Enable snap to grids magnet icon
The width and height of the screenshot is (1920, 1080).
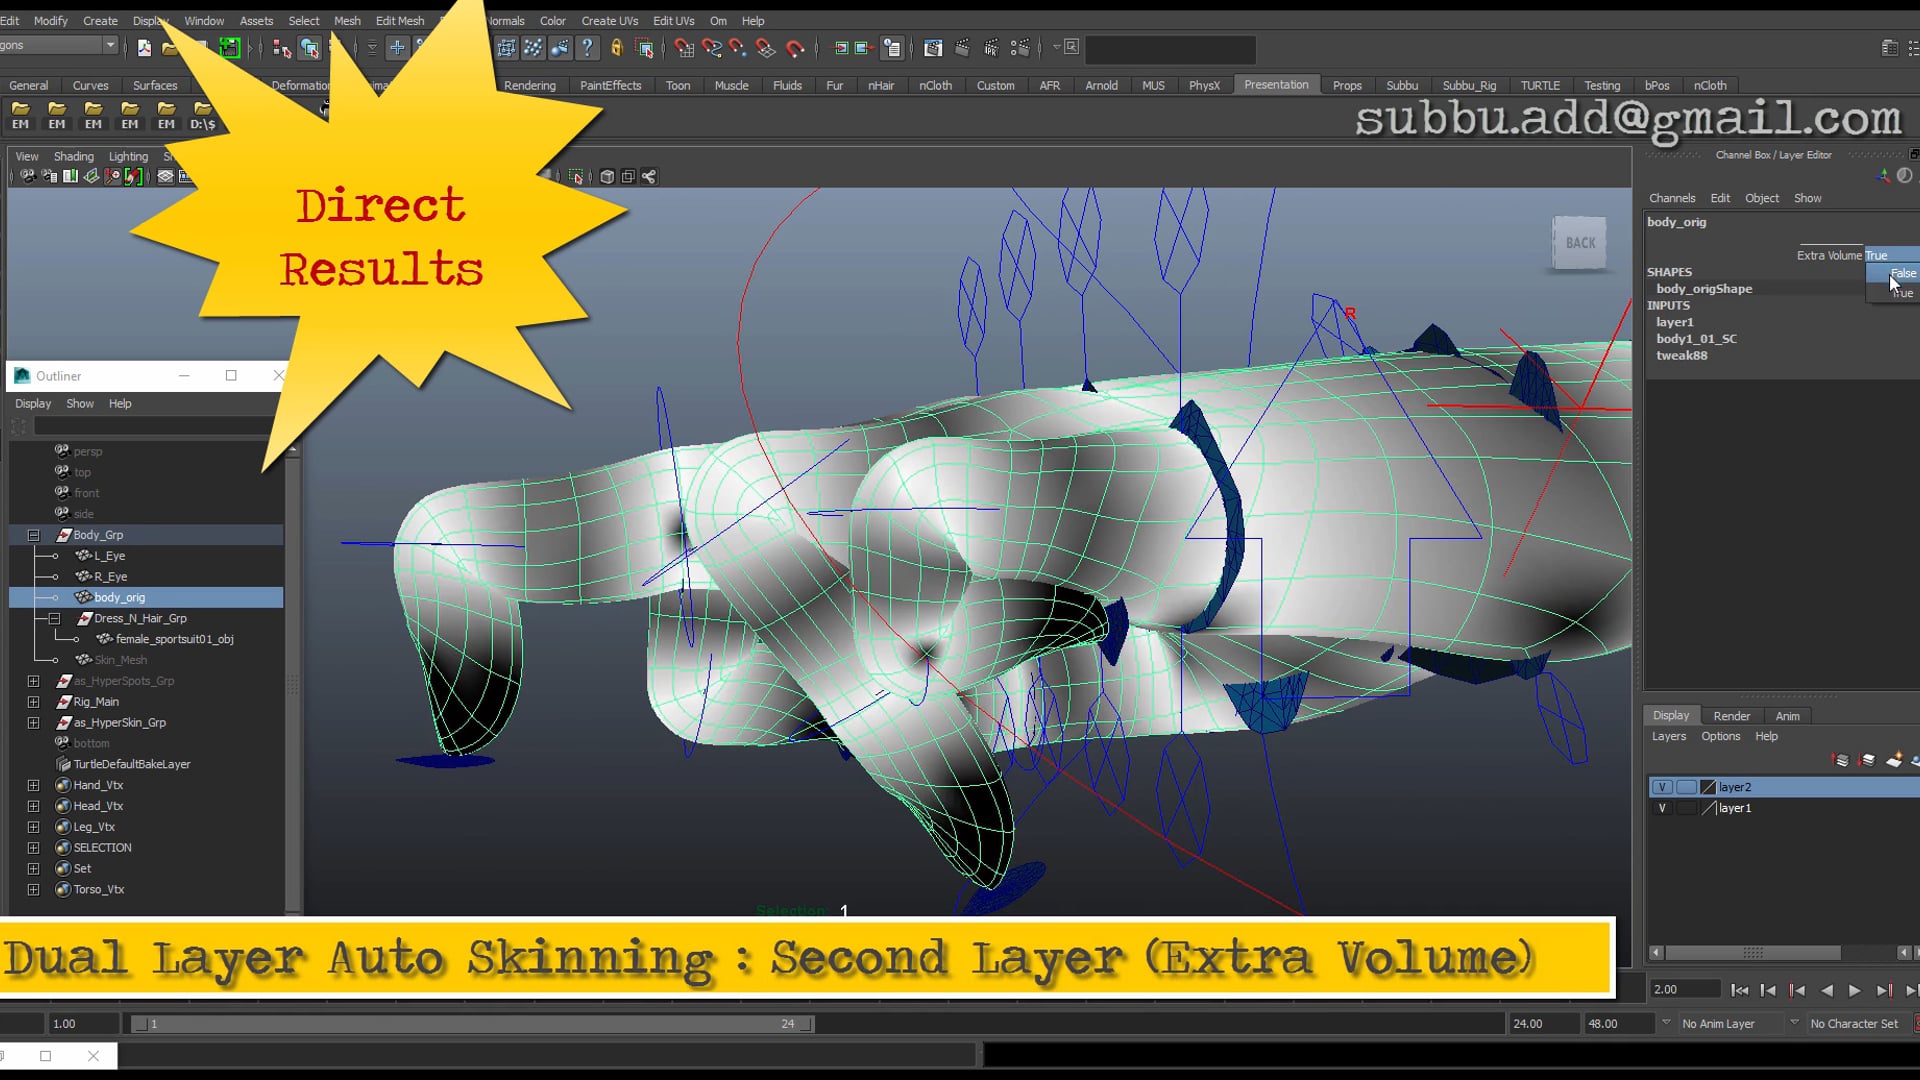684,48
